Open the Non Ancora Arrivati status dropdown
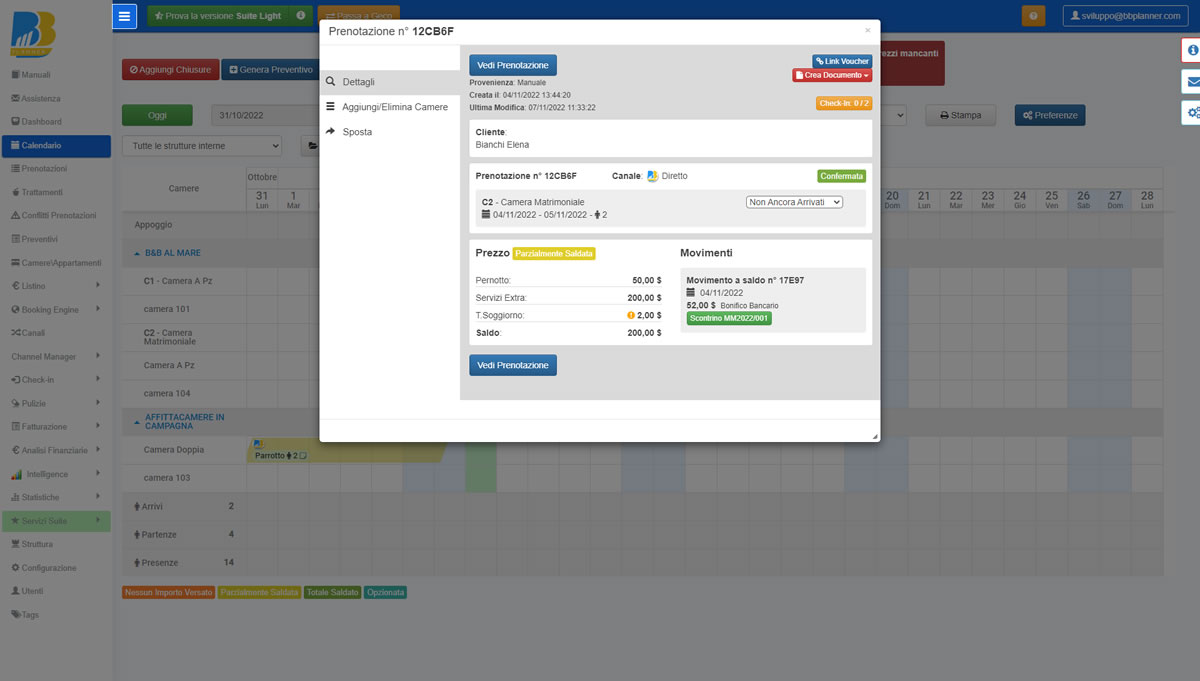The width and height of the screenshot is (1200, 681). pos(794,202)
